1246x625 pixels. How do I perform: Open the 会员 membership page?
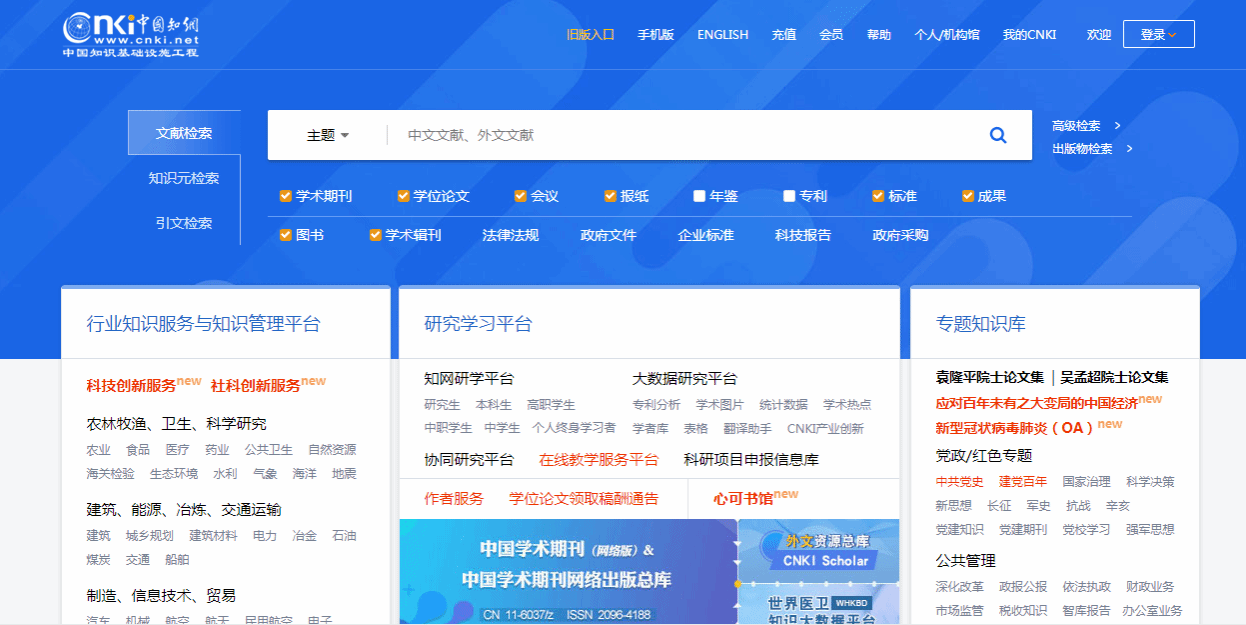(831, 35)
